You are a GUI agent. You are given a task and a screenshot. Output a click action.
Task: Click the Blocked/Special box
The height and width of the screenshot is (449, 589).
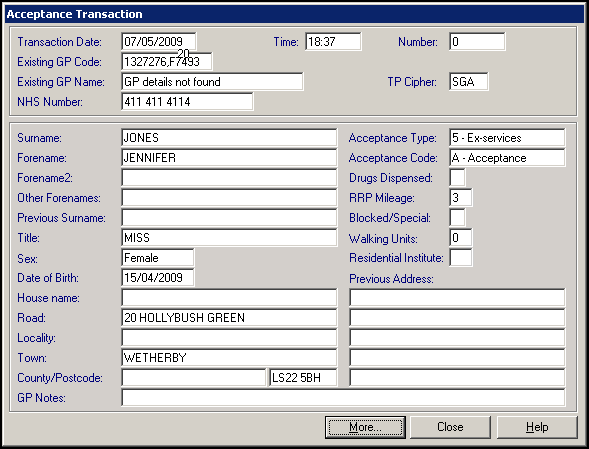pyautogui.click(x=457, y=218)
